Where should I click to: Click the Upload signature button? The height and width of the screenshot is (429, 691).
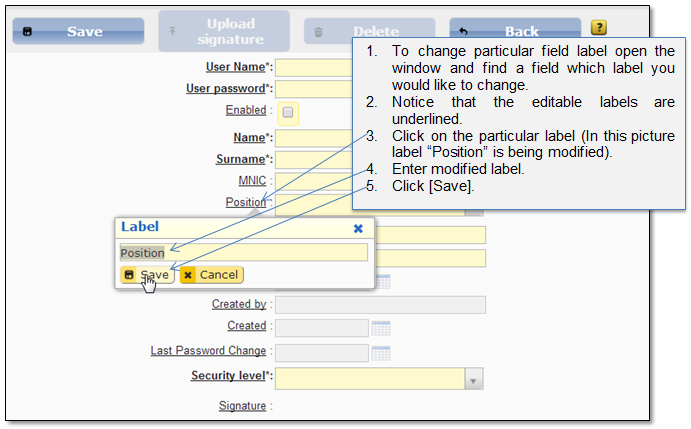coord(223,31)
